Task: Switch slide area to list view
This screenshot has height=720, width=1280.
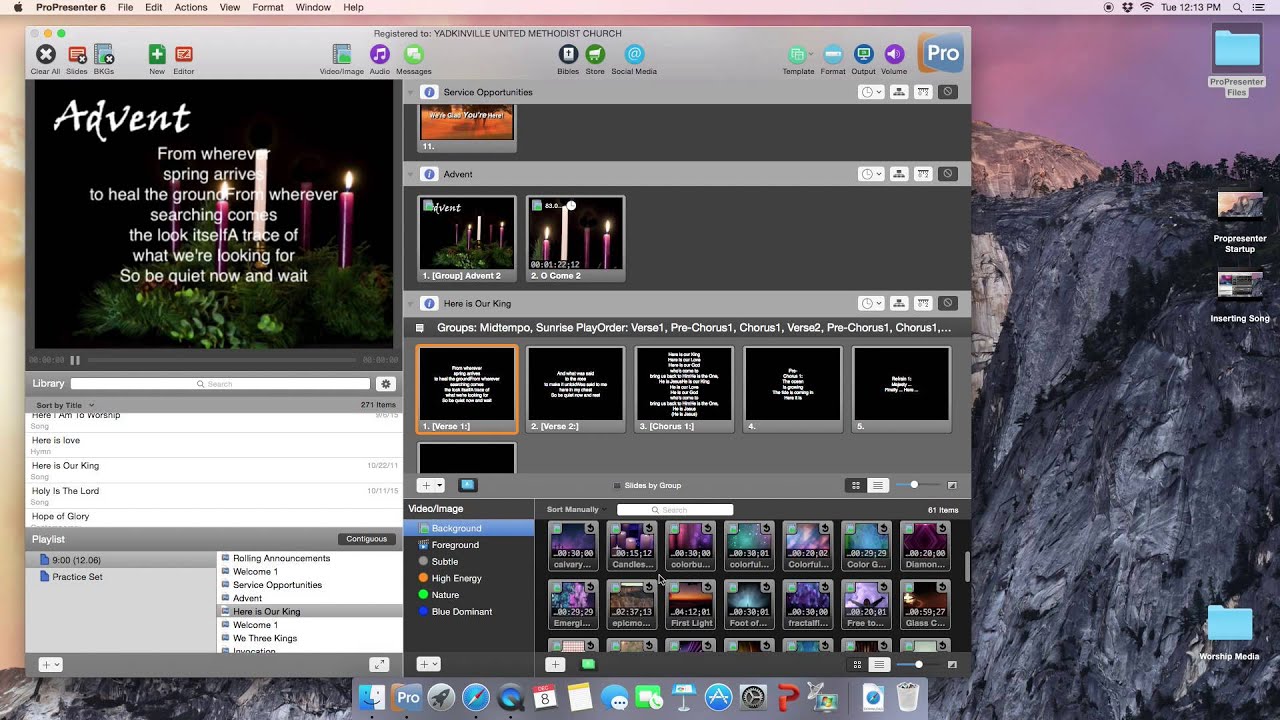Action: (878, 485)
